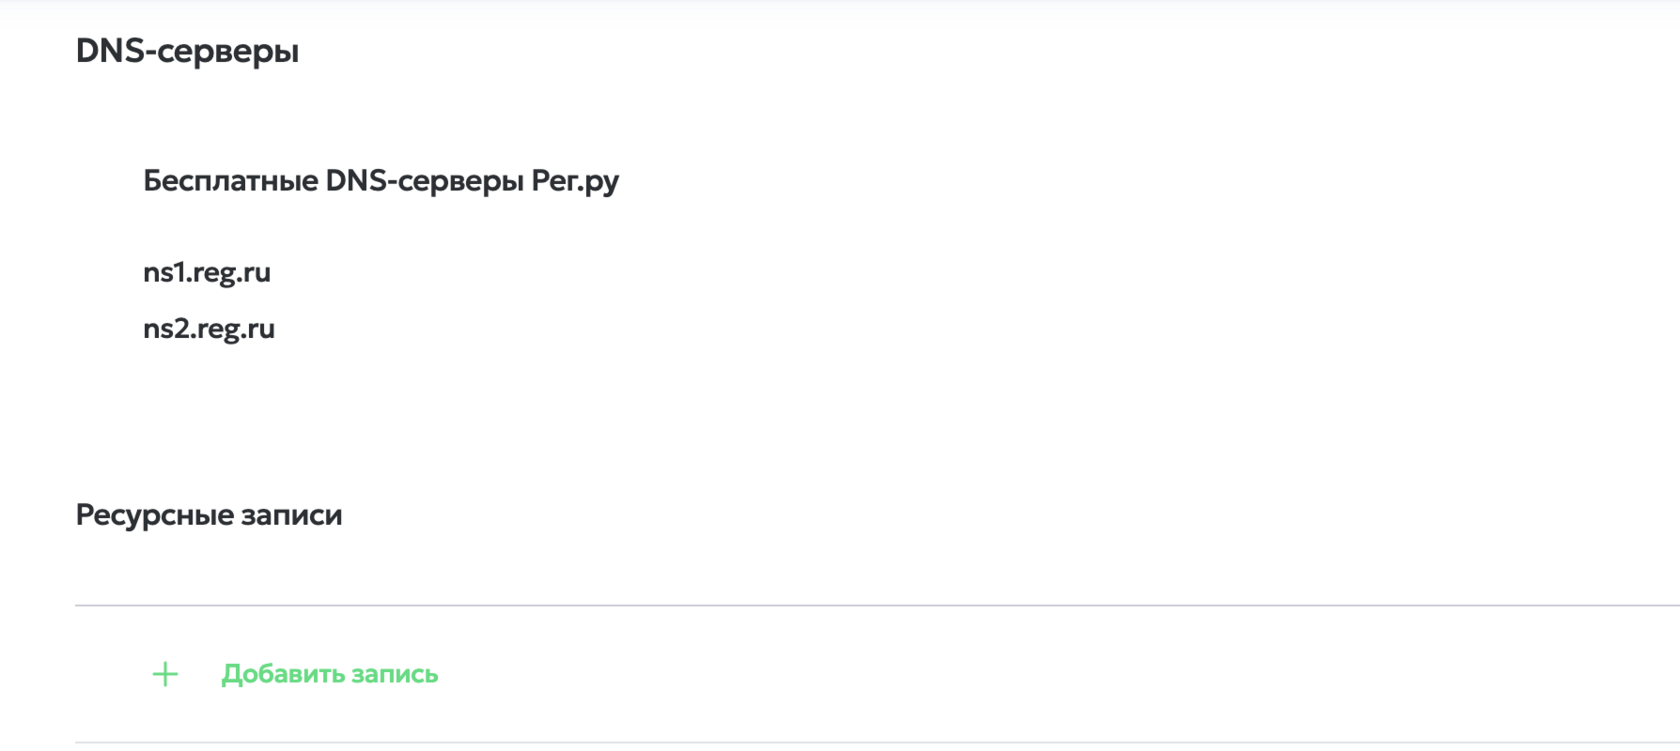Screen dimensions: 1680x751
Task: Click the DNS-серверы section heading
Action: 187,51
